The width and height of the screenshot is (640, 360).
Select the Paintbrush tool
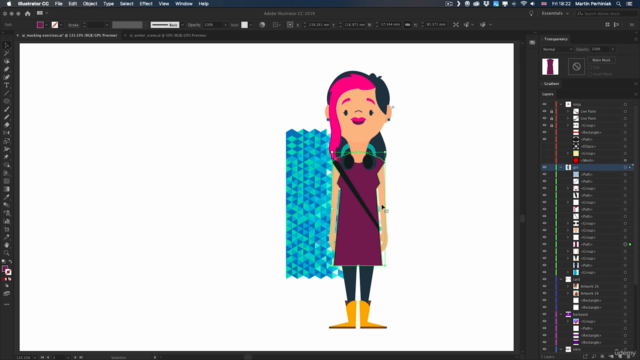click(x=7, y=109)
